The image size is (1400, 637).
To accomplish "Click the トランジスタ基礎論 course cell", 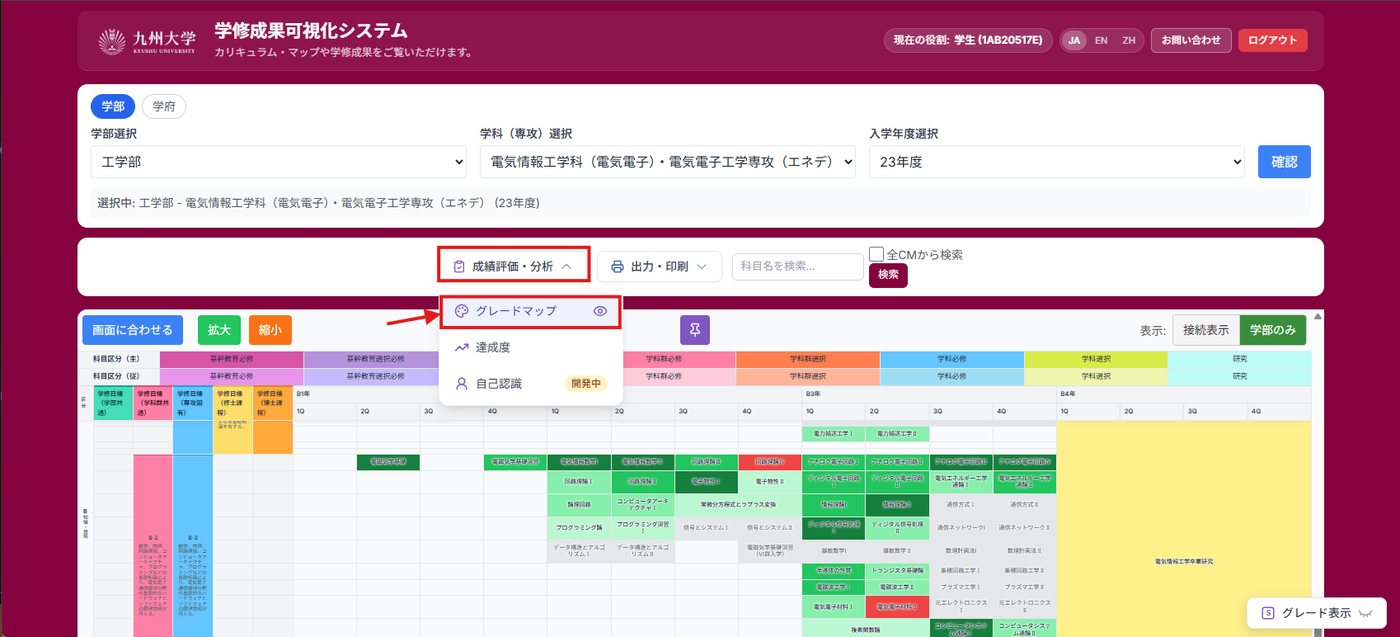I will pos(897,570).
